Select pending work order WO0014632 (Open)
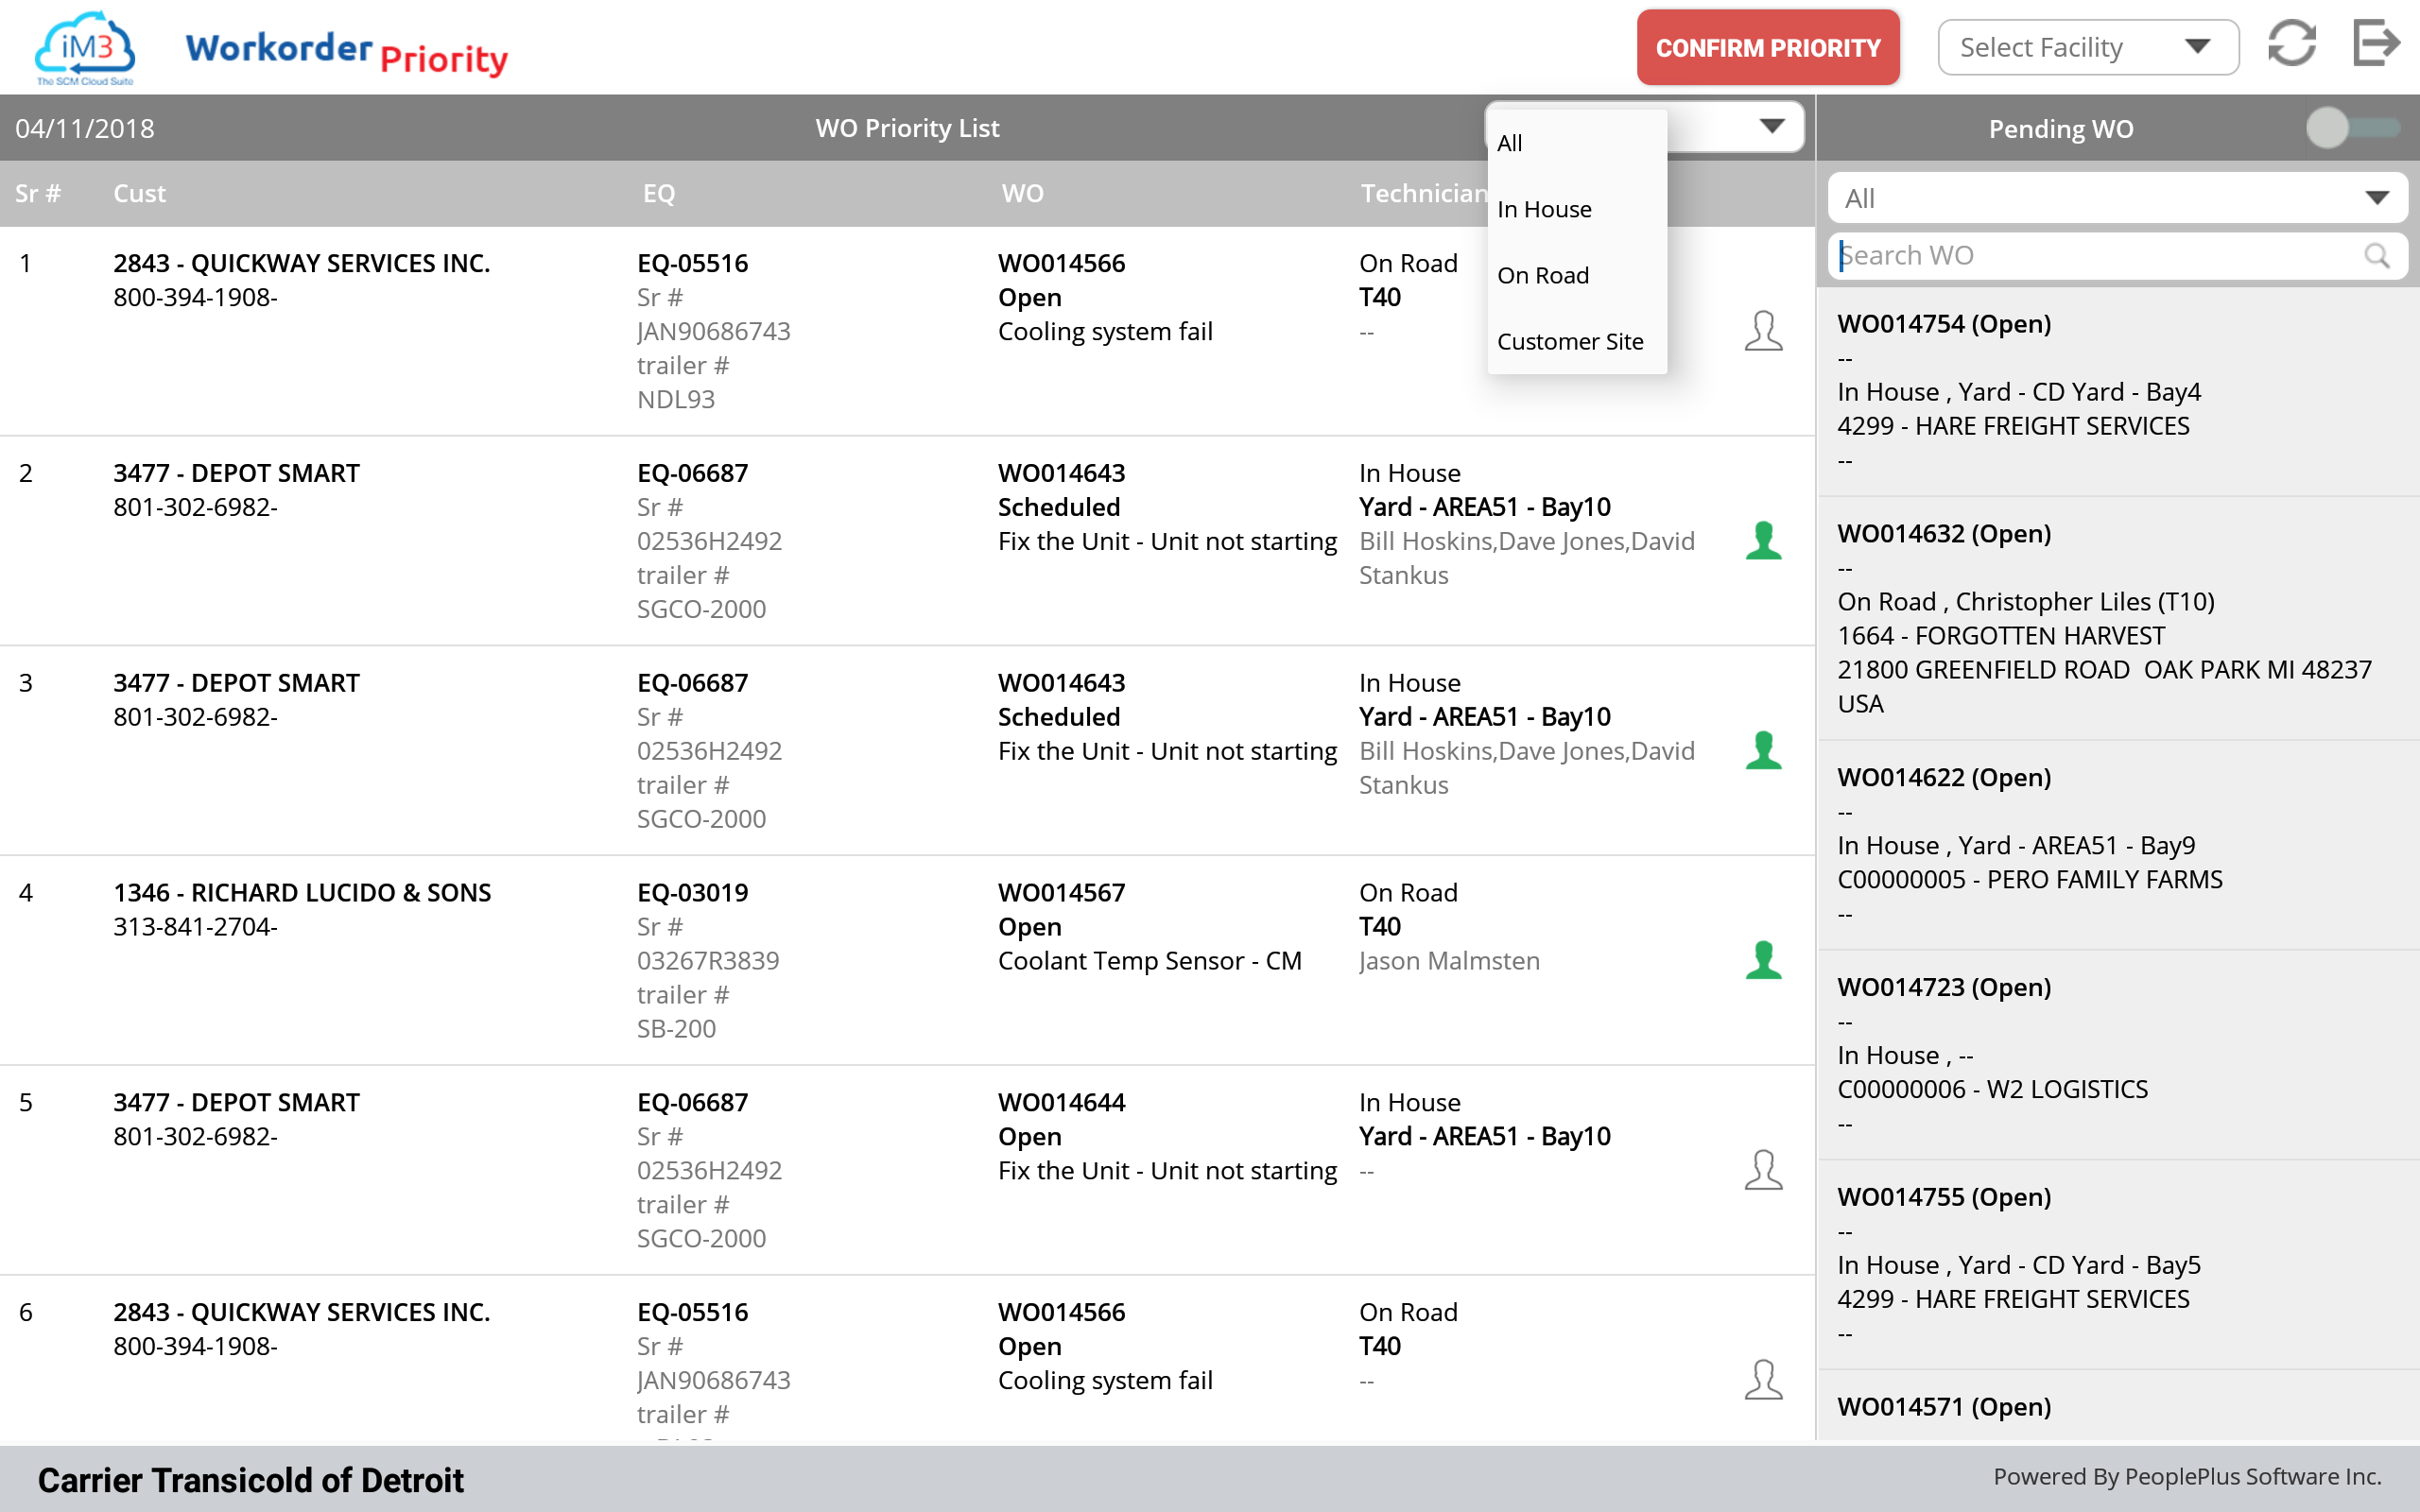This screenshot has width=2420, height=1512. click(x=2117, y=618)
